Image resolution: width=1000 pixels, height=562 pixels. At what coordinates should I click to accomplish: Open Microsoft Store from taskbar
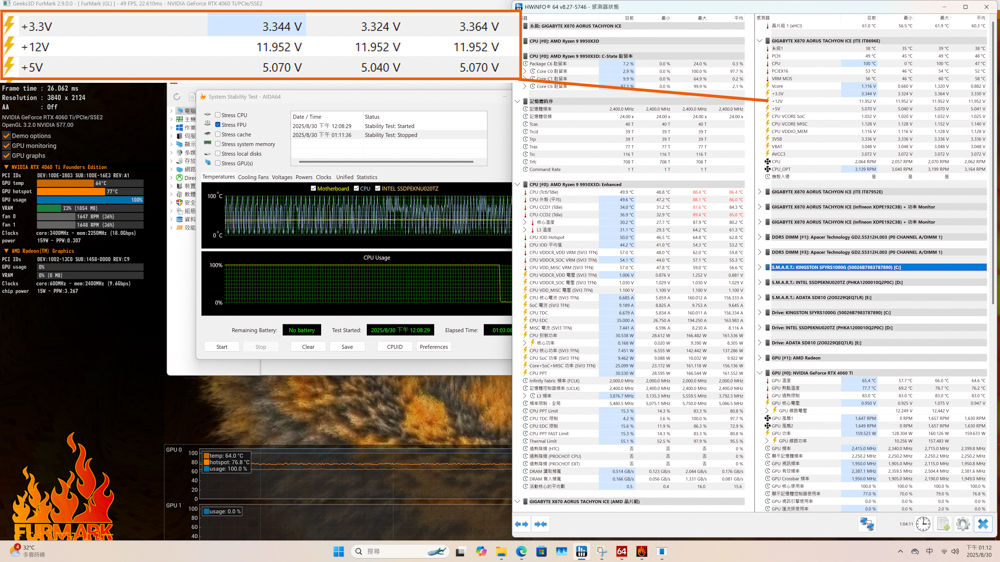(x=541, y=551)
